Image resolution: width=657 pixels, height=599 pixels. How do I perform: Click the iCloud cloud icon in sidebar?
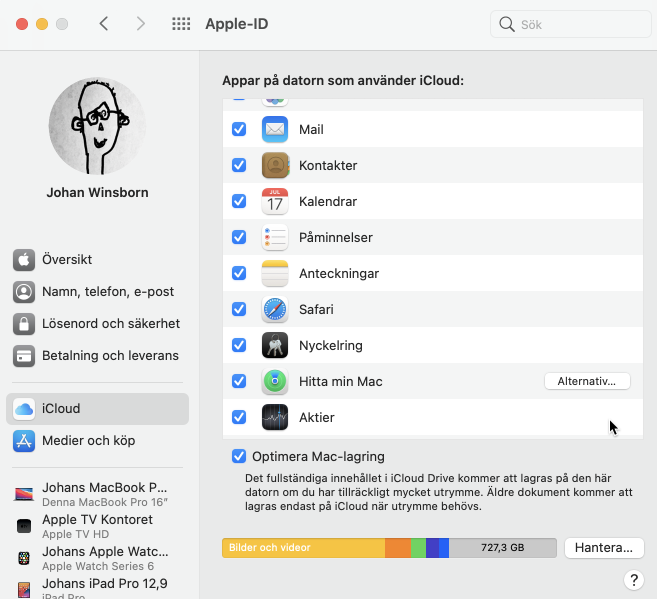tap(24, 409)
